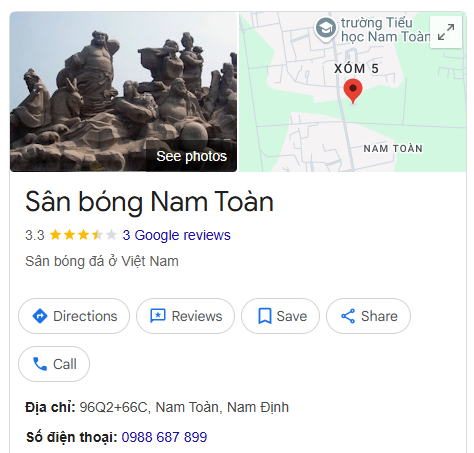The image size is (474, 453).
Task: Click the Share network icon
Action: tap(348, 316)
